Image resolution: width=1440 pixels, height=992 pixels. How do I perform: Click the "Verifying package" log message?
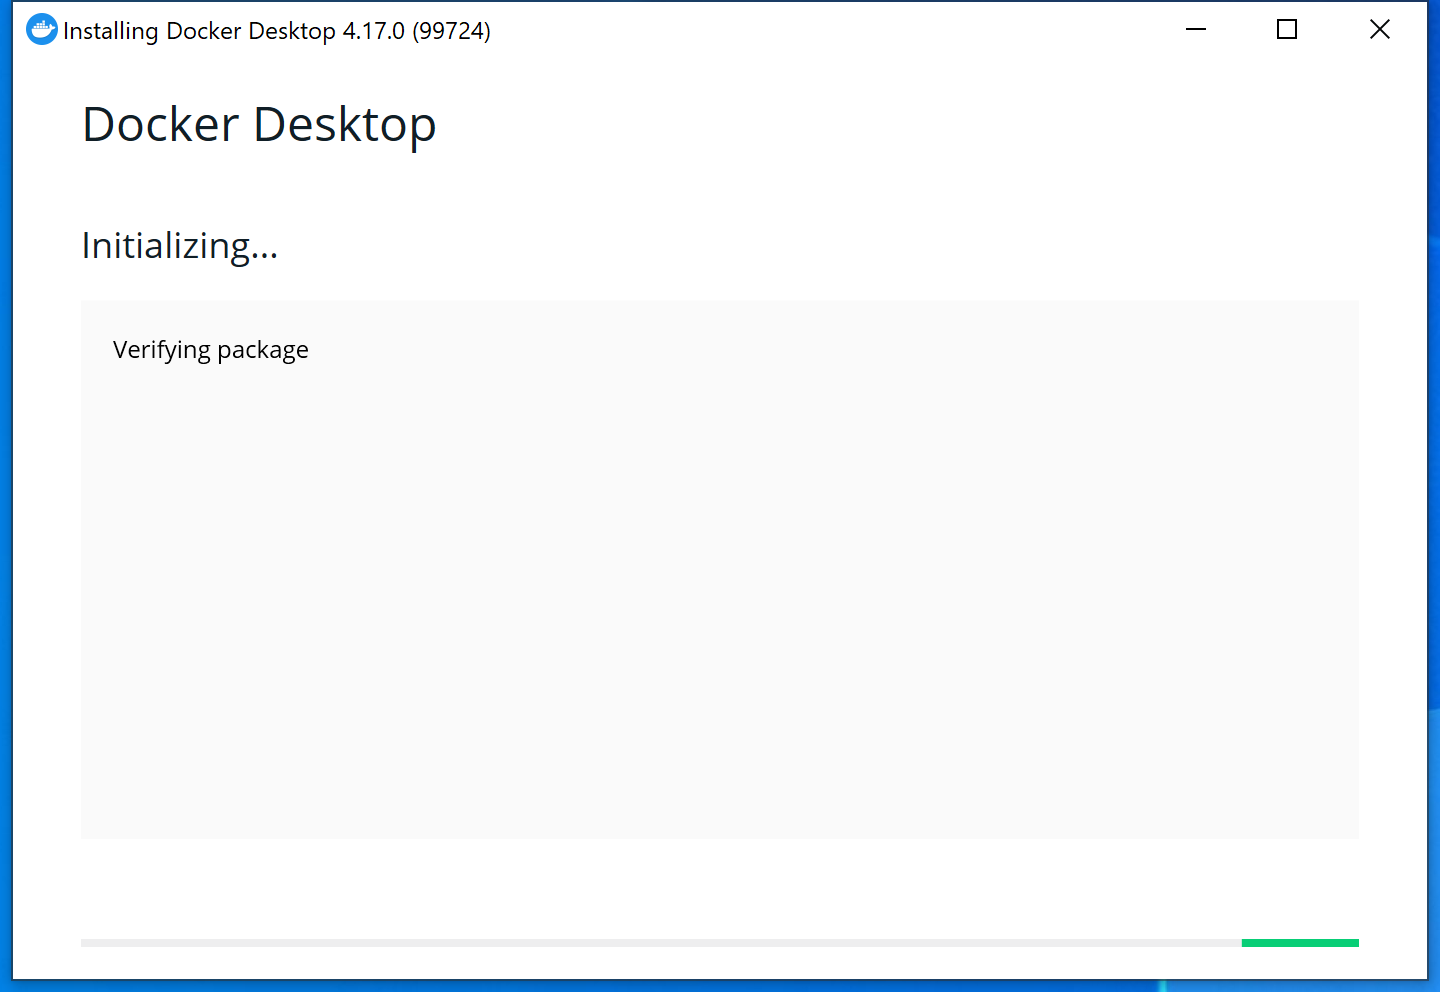click(210, 350)
